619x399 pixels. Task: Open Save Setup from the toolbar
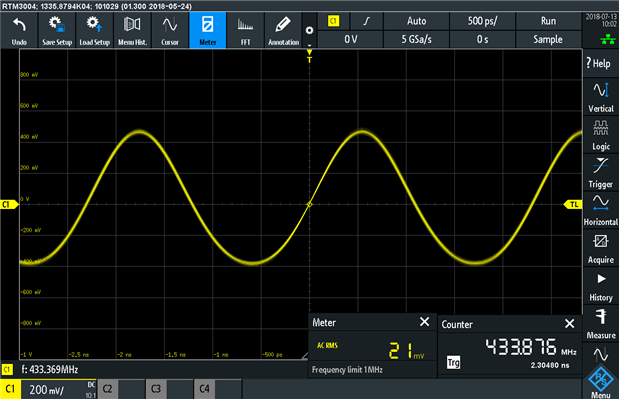[57, 30]
